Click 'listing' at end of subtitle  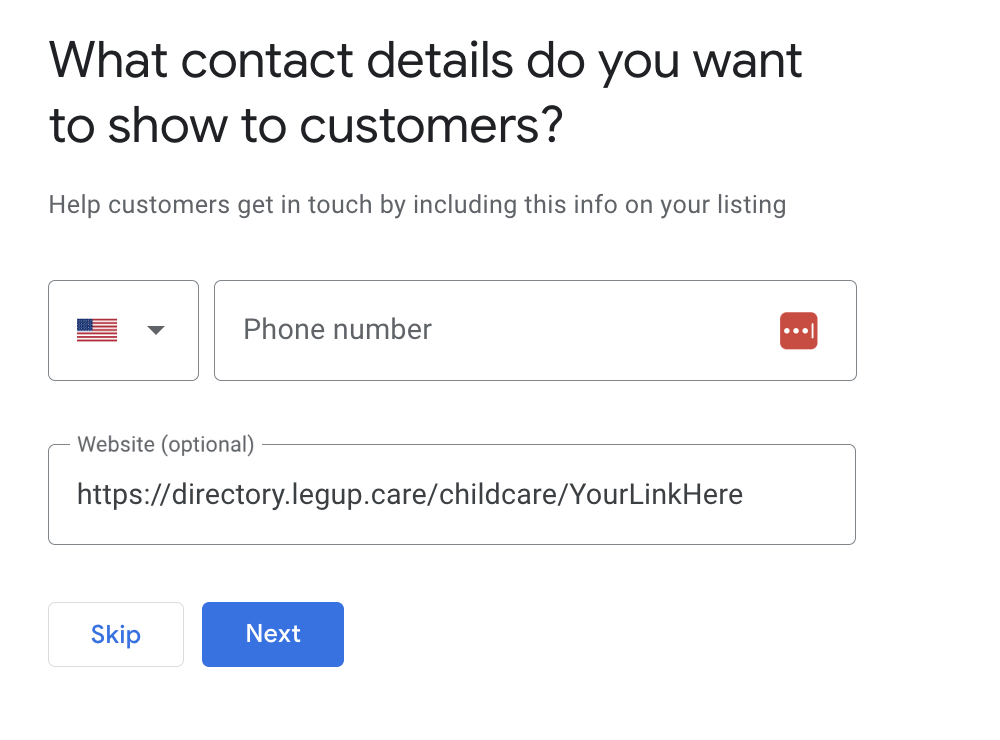coord(751,206)
